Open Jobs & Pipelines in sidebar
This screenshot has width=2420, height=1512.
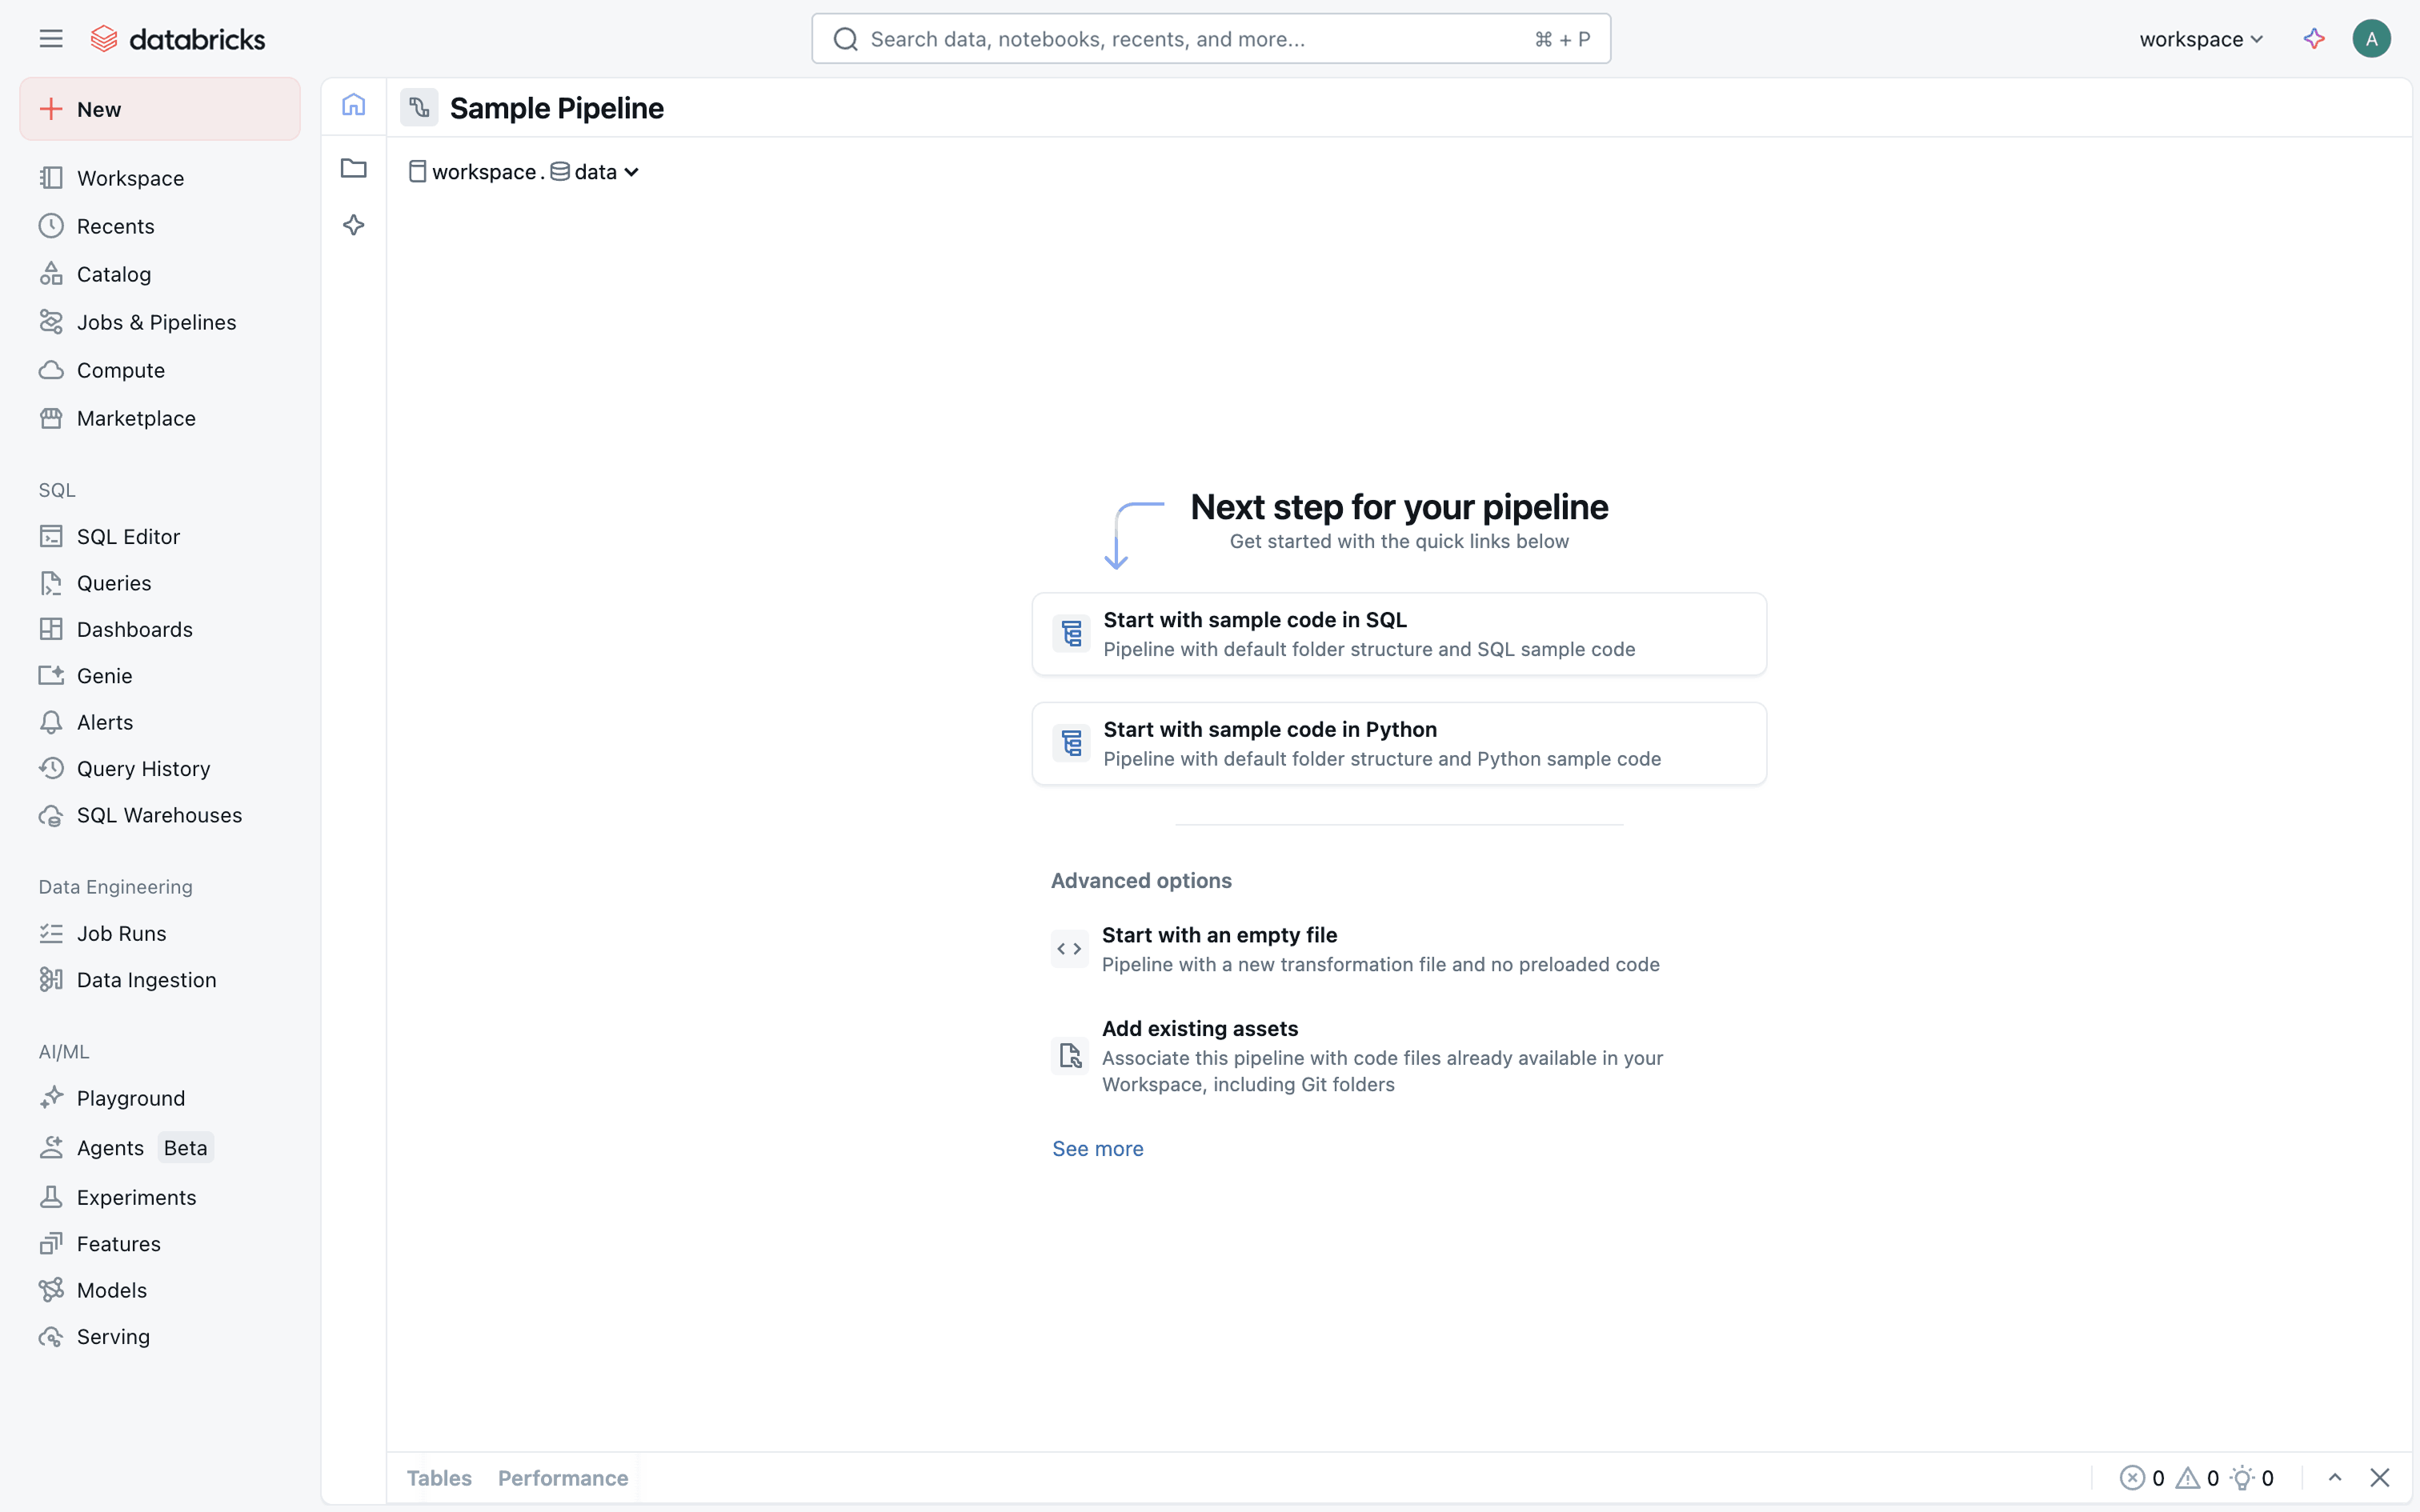(x=156, y=322)
